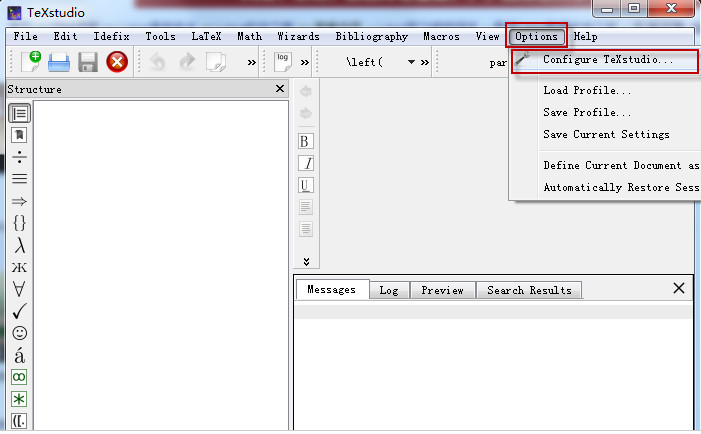Open the Help menu
This screenshot has height=434, width=701.
tap(585, 36)
